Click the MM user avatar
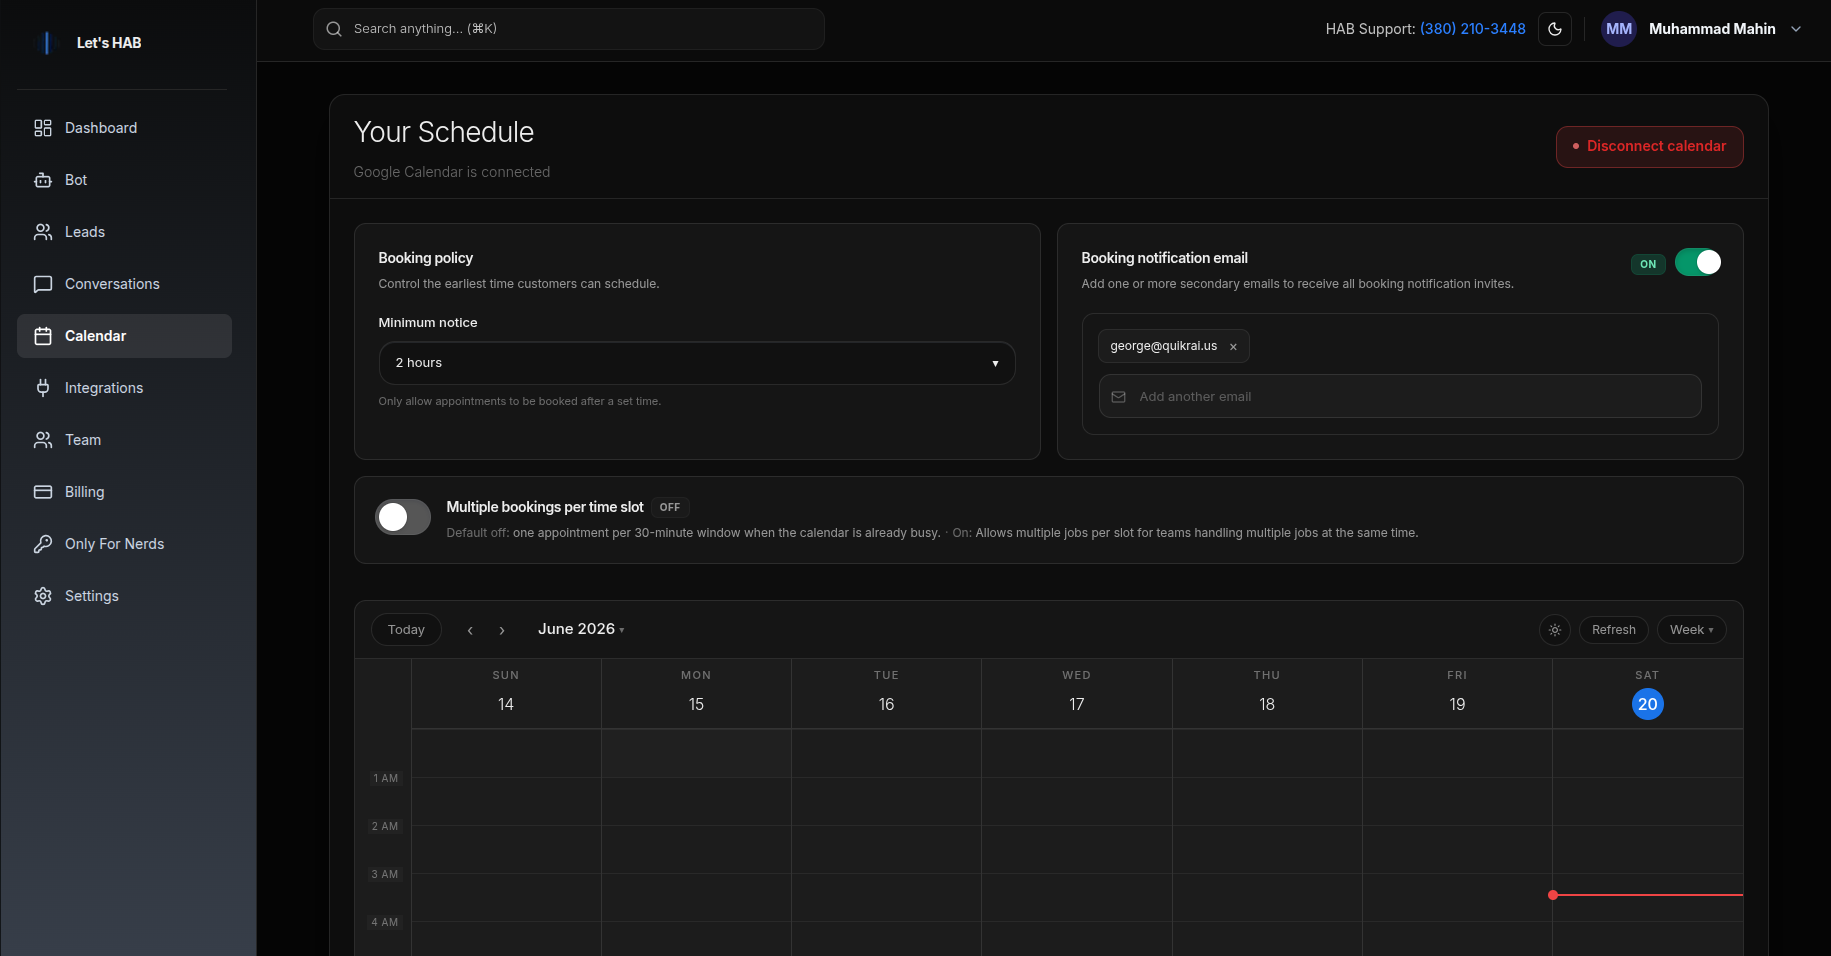 coord(1619,29)
